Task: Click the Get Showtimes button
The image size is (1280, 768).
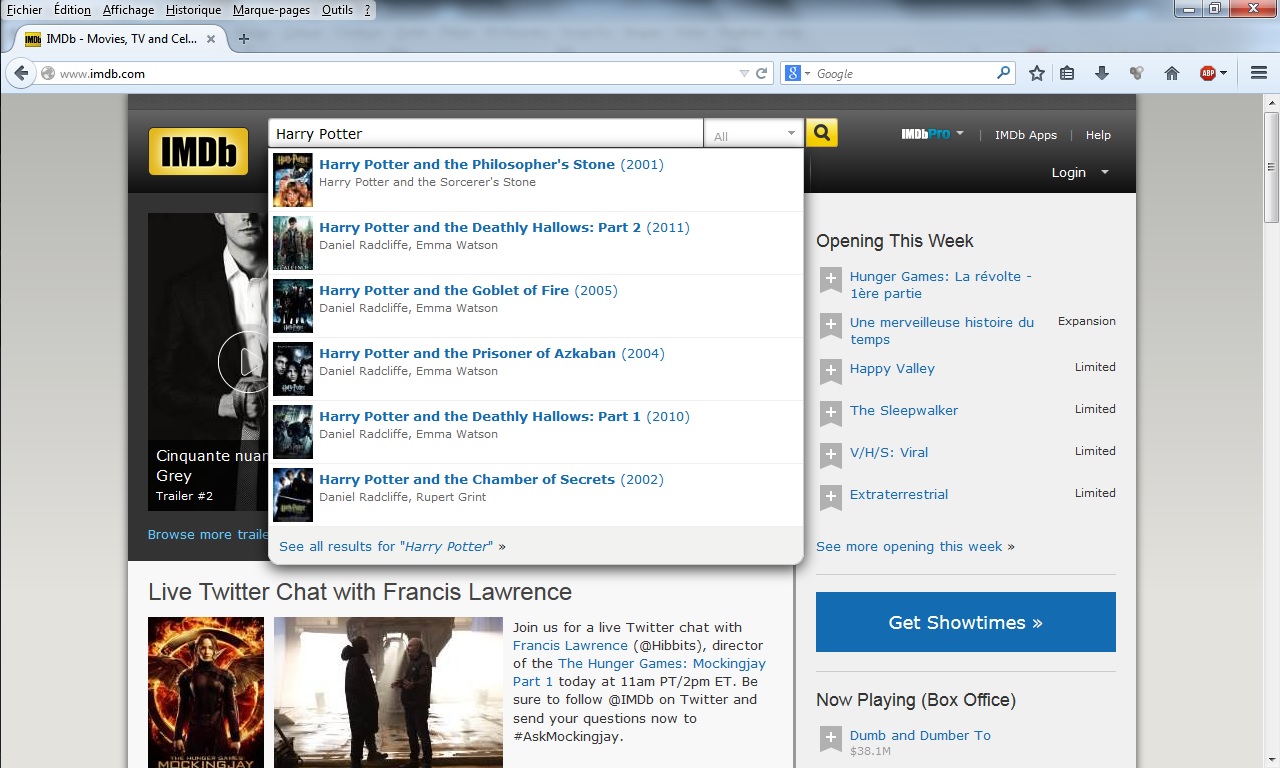Action: point(966,622)
